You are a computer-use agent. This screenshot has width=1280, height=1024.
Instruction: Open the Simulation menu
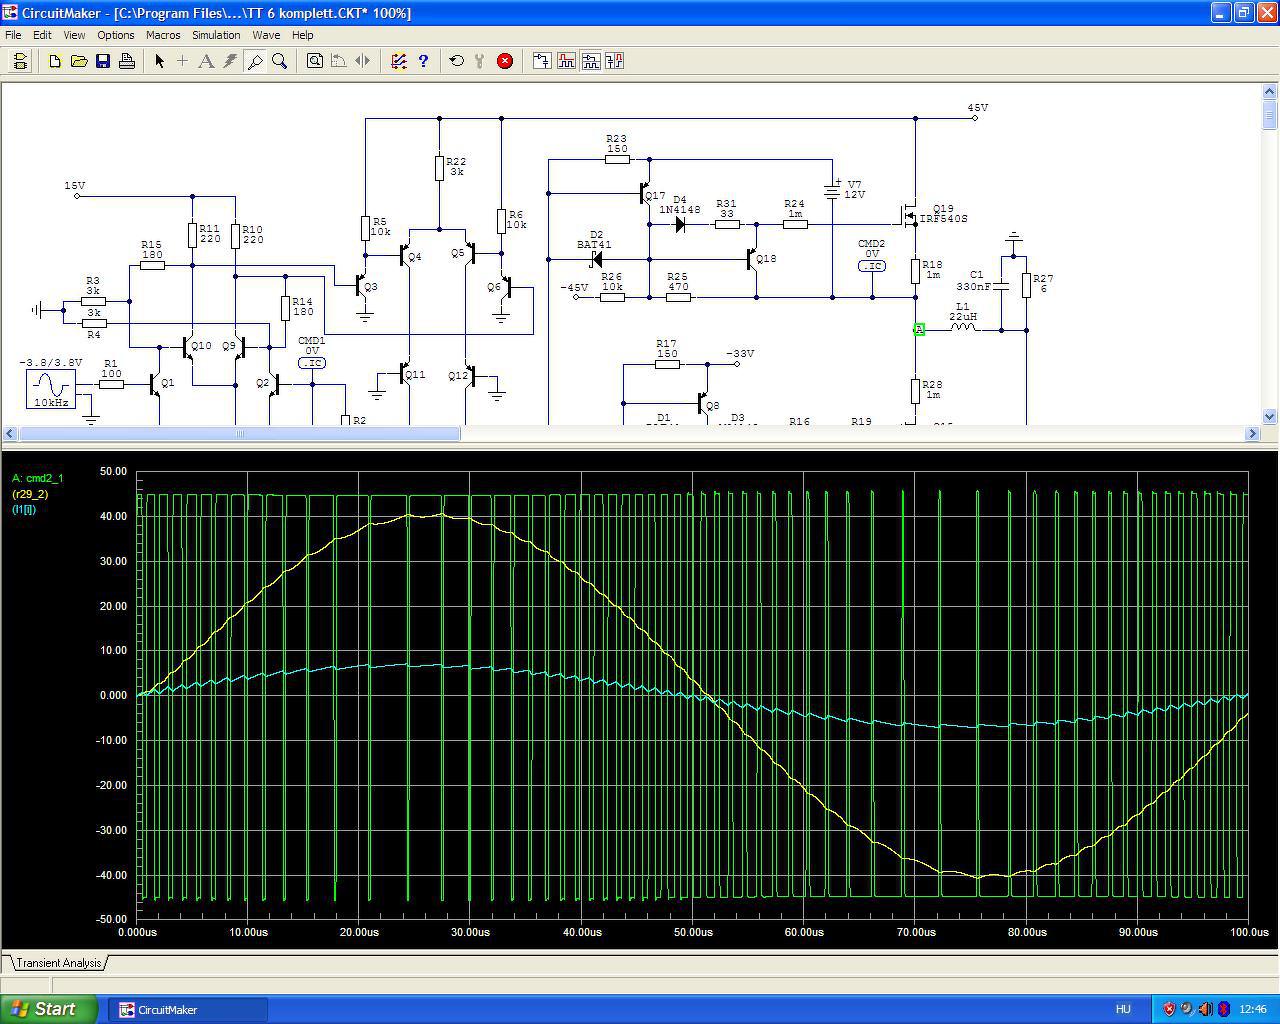[216, 35]
